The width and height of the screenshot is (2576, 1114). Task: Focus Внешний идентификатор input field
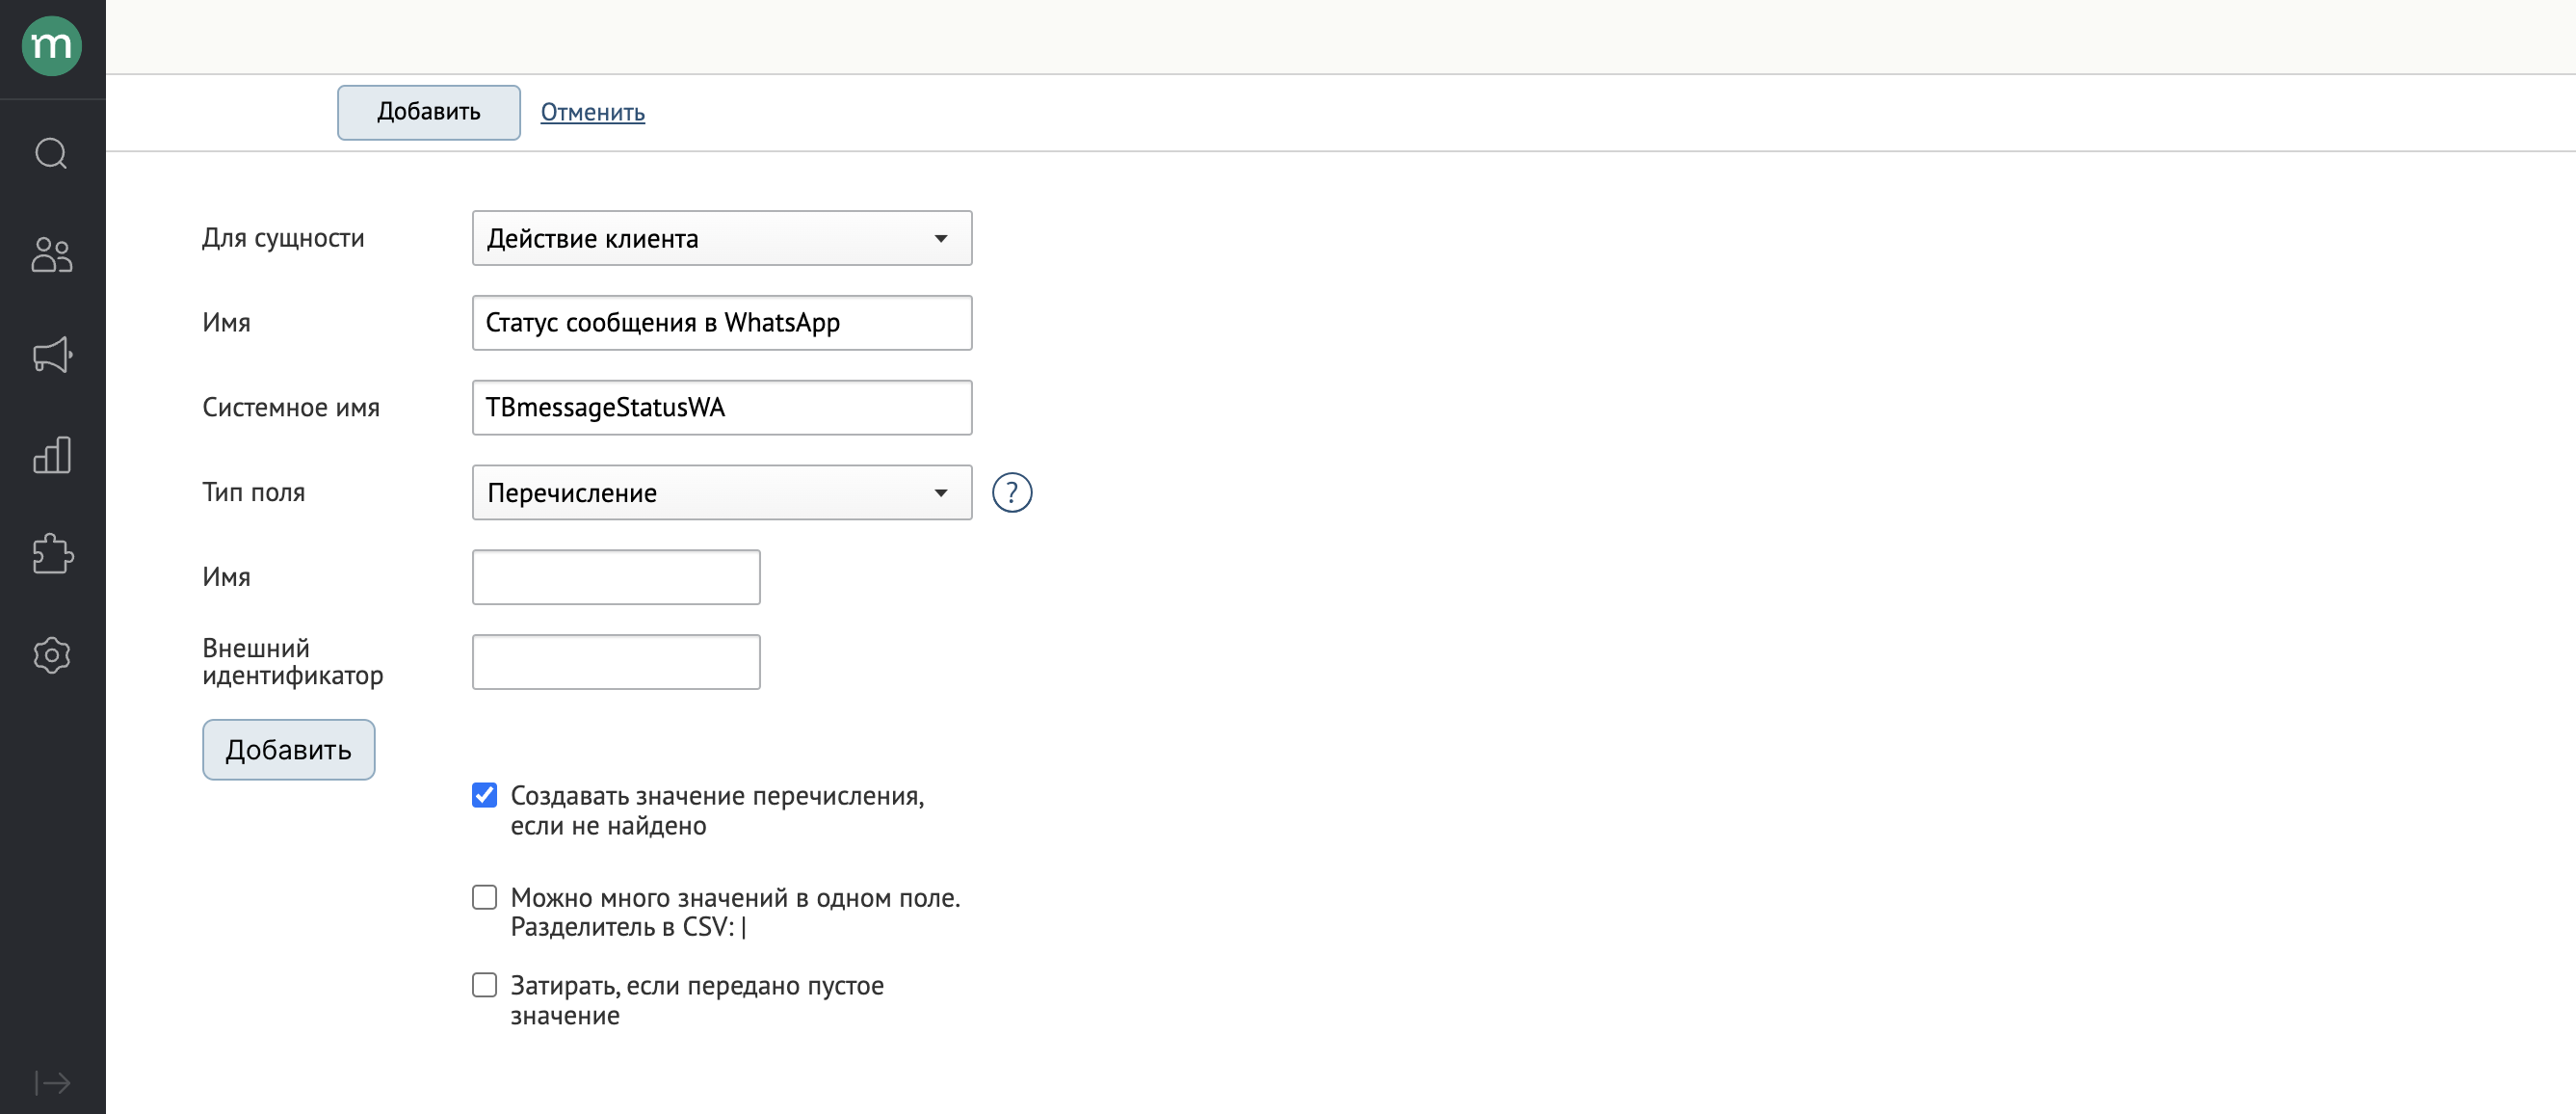click(616, 662)
